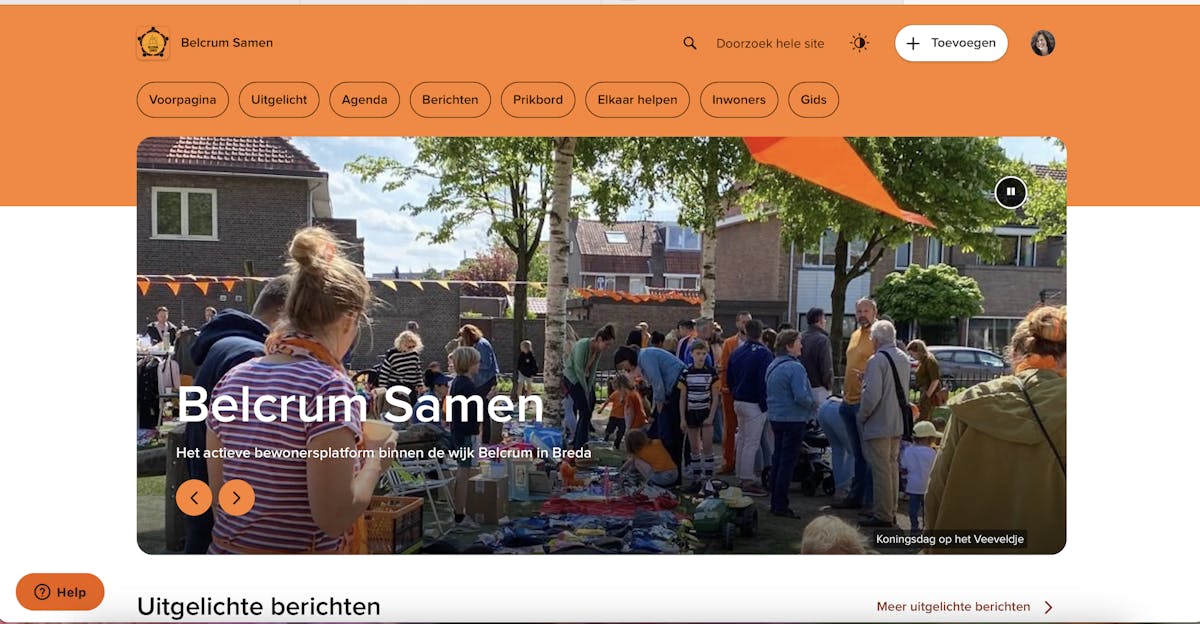Click the Belcrum Samen logo icon

153,43
